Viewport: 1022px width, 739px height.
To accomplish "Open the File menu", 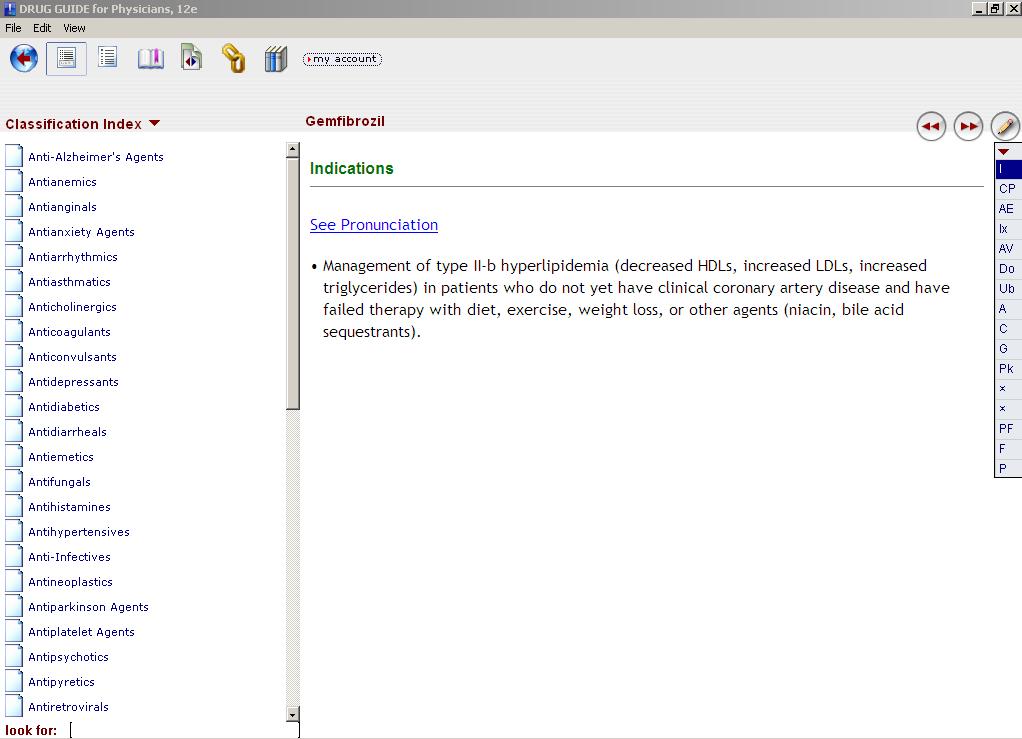I will point(13,28).
